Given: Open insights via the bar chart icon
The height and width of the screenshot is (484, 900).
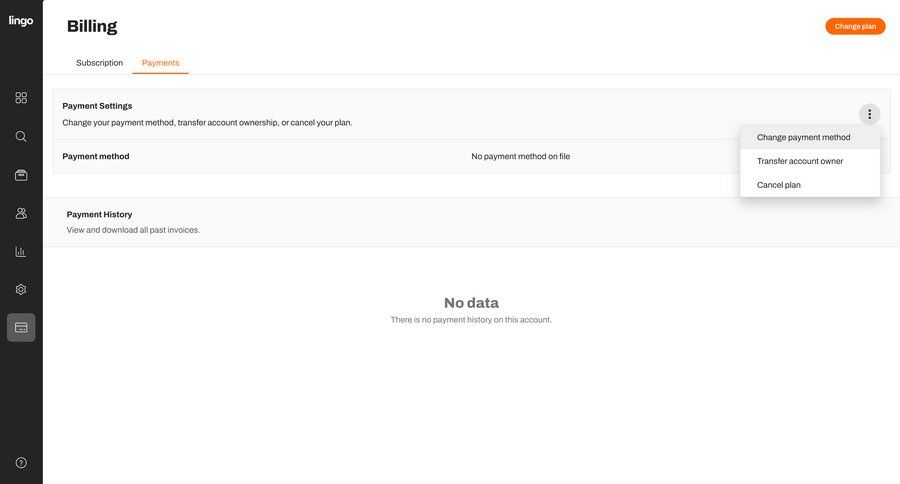Looking at the screenshot, I should [21, 251].
